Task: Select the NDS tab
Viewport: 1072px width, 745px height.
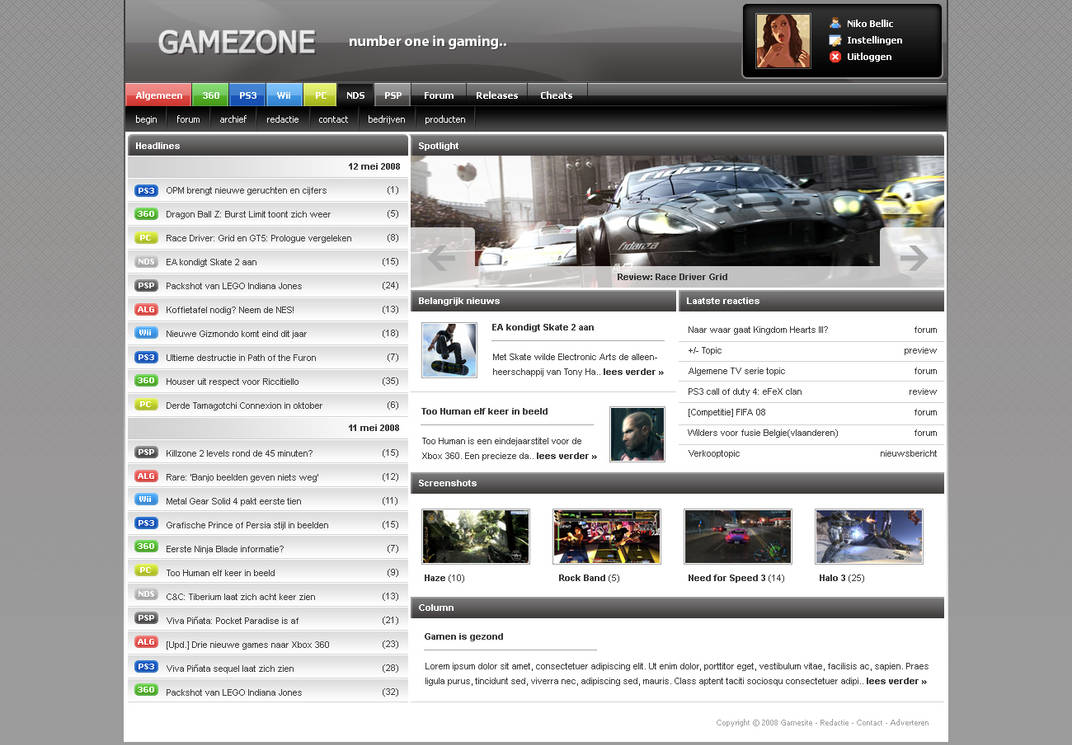Action: (356, 95)
